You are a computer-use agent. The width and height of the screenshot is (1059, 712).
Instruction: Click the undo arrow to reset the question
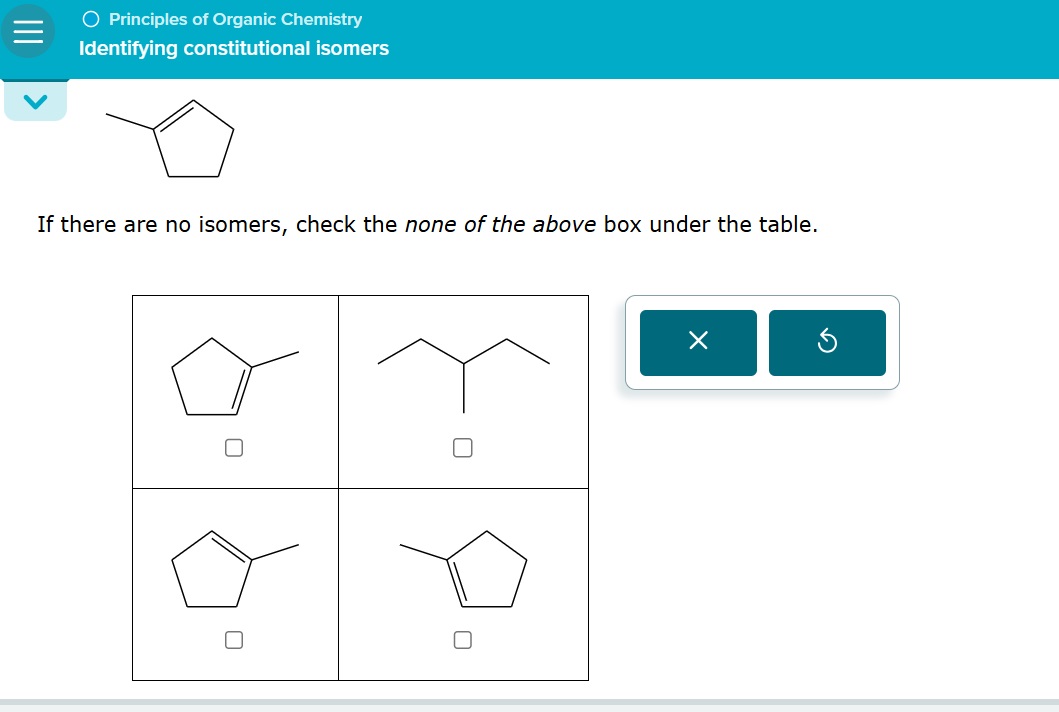(827, 342)
